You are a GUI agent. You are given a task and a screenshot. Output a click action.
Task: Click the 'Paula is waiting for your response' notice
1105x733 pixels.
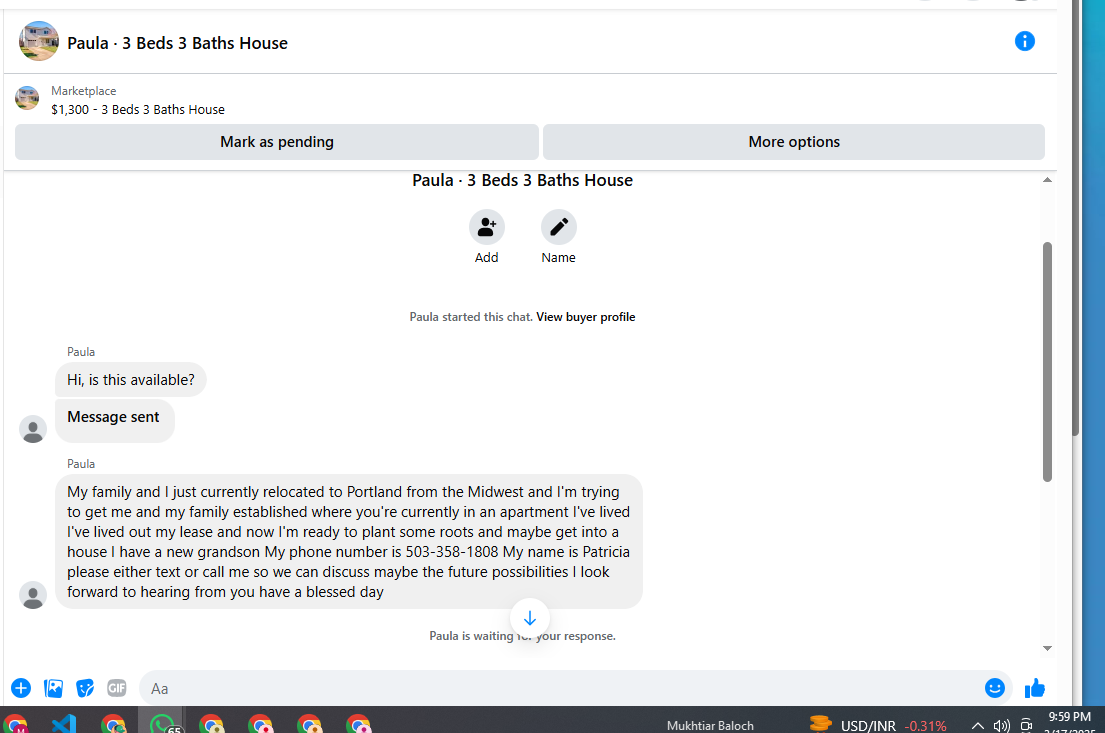(522, 636)
